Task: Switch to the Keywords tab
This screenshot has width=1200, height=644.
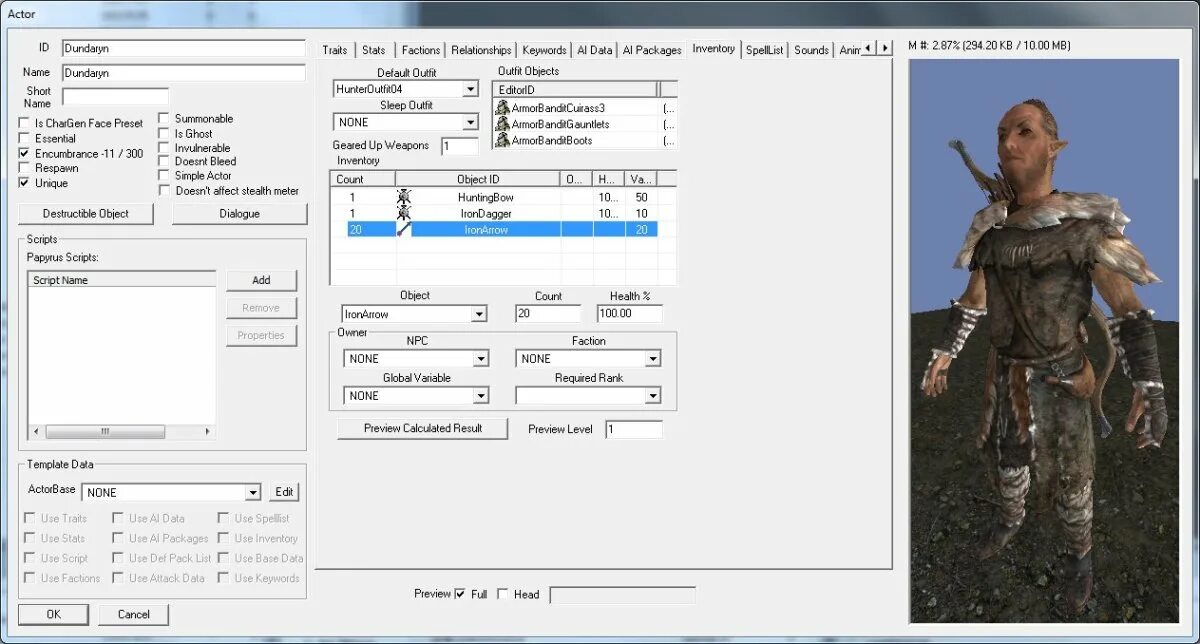Action: click(544, 50)
